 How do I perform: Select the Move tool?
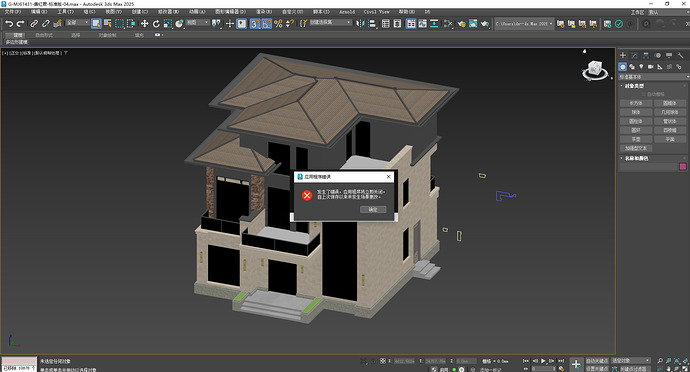144,24
